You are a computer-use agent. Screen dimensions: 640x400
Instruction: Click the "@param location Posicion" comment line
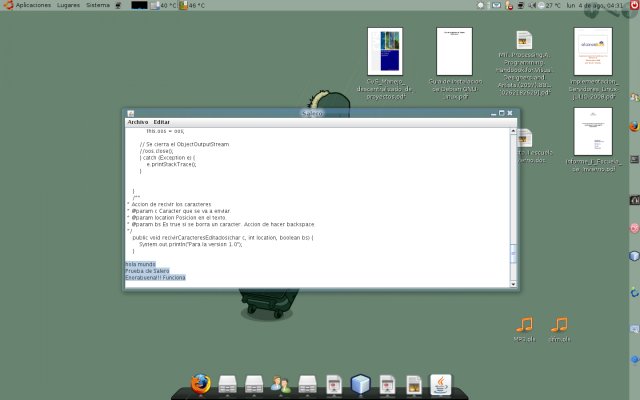pyautogui.click(x=177, y=218)
